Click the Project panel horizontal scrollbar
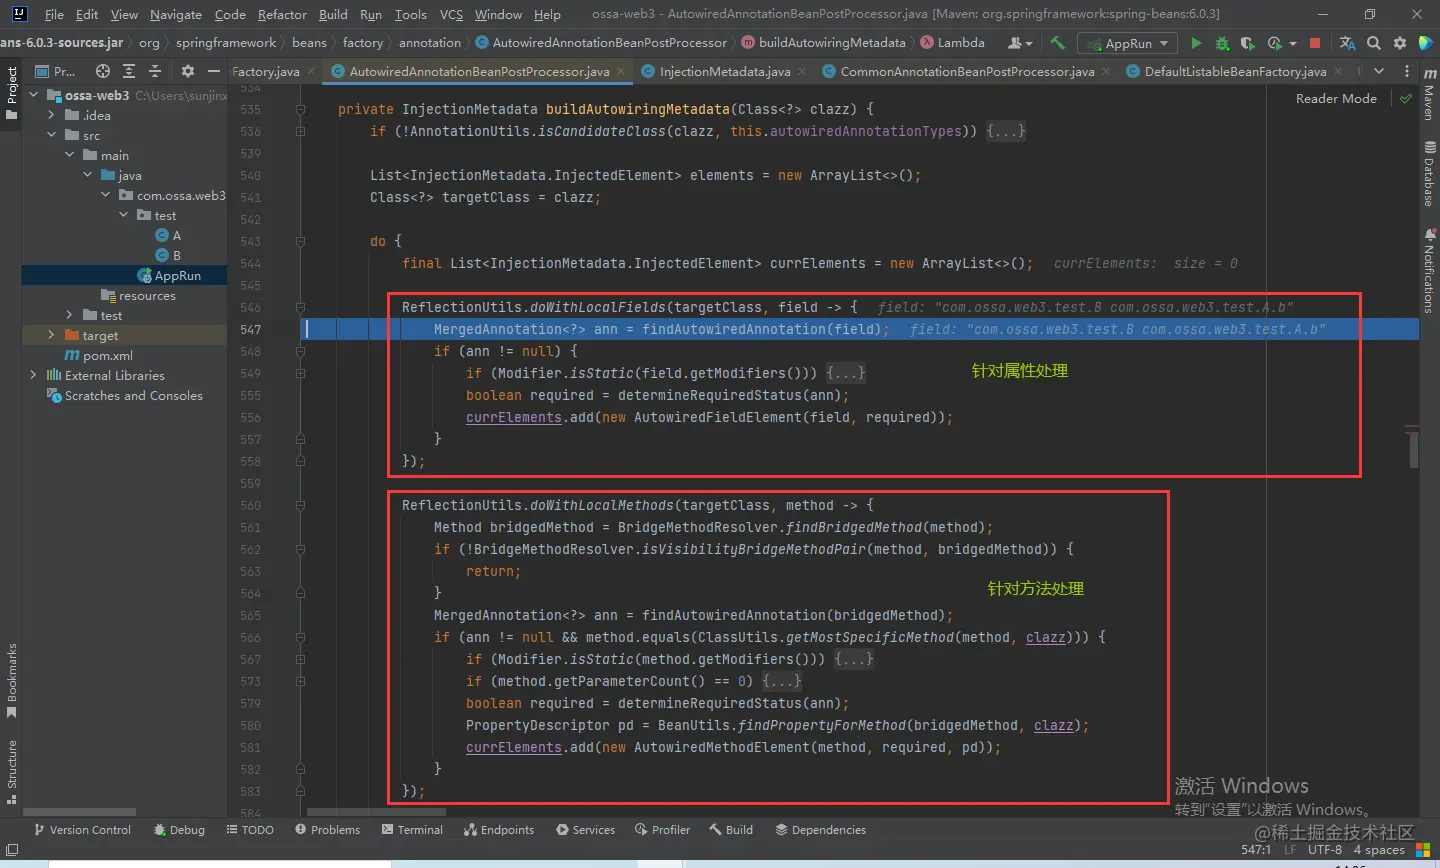The height and width of the screenshot is (868, 1440). 79,812
